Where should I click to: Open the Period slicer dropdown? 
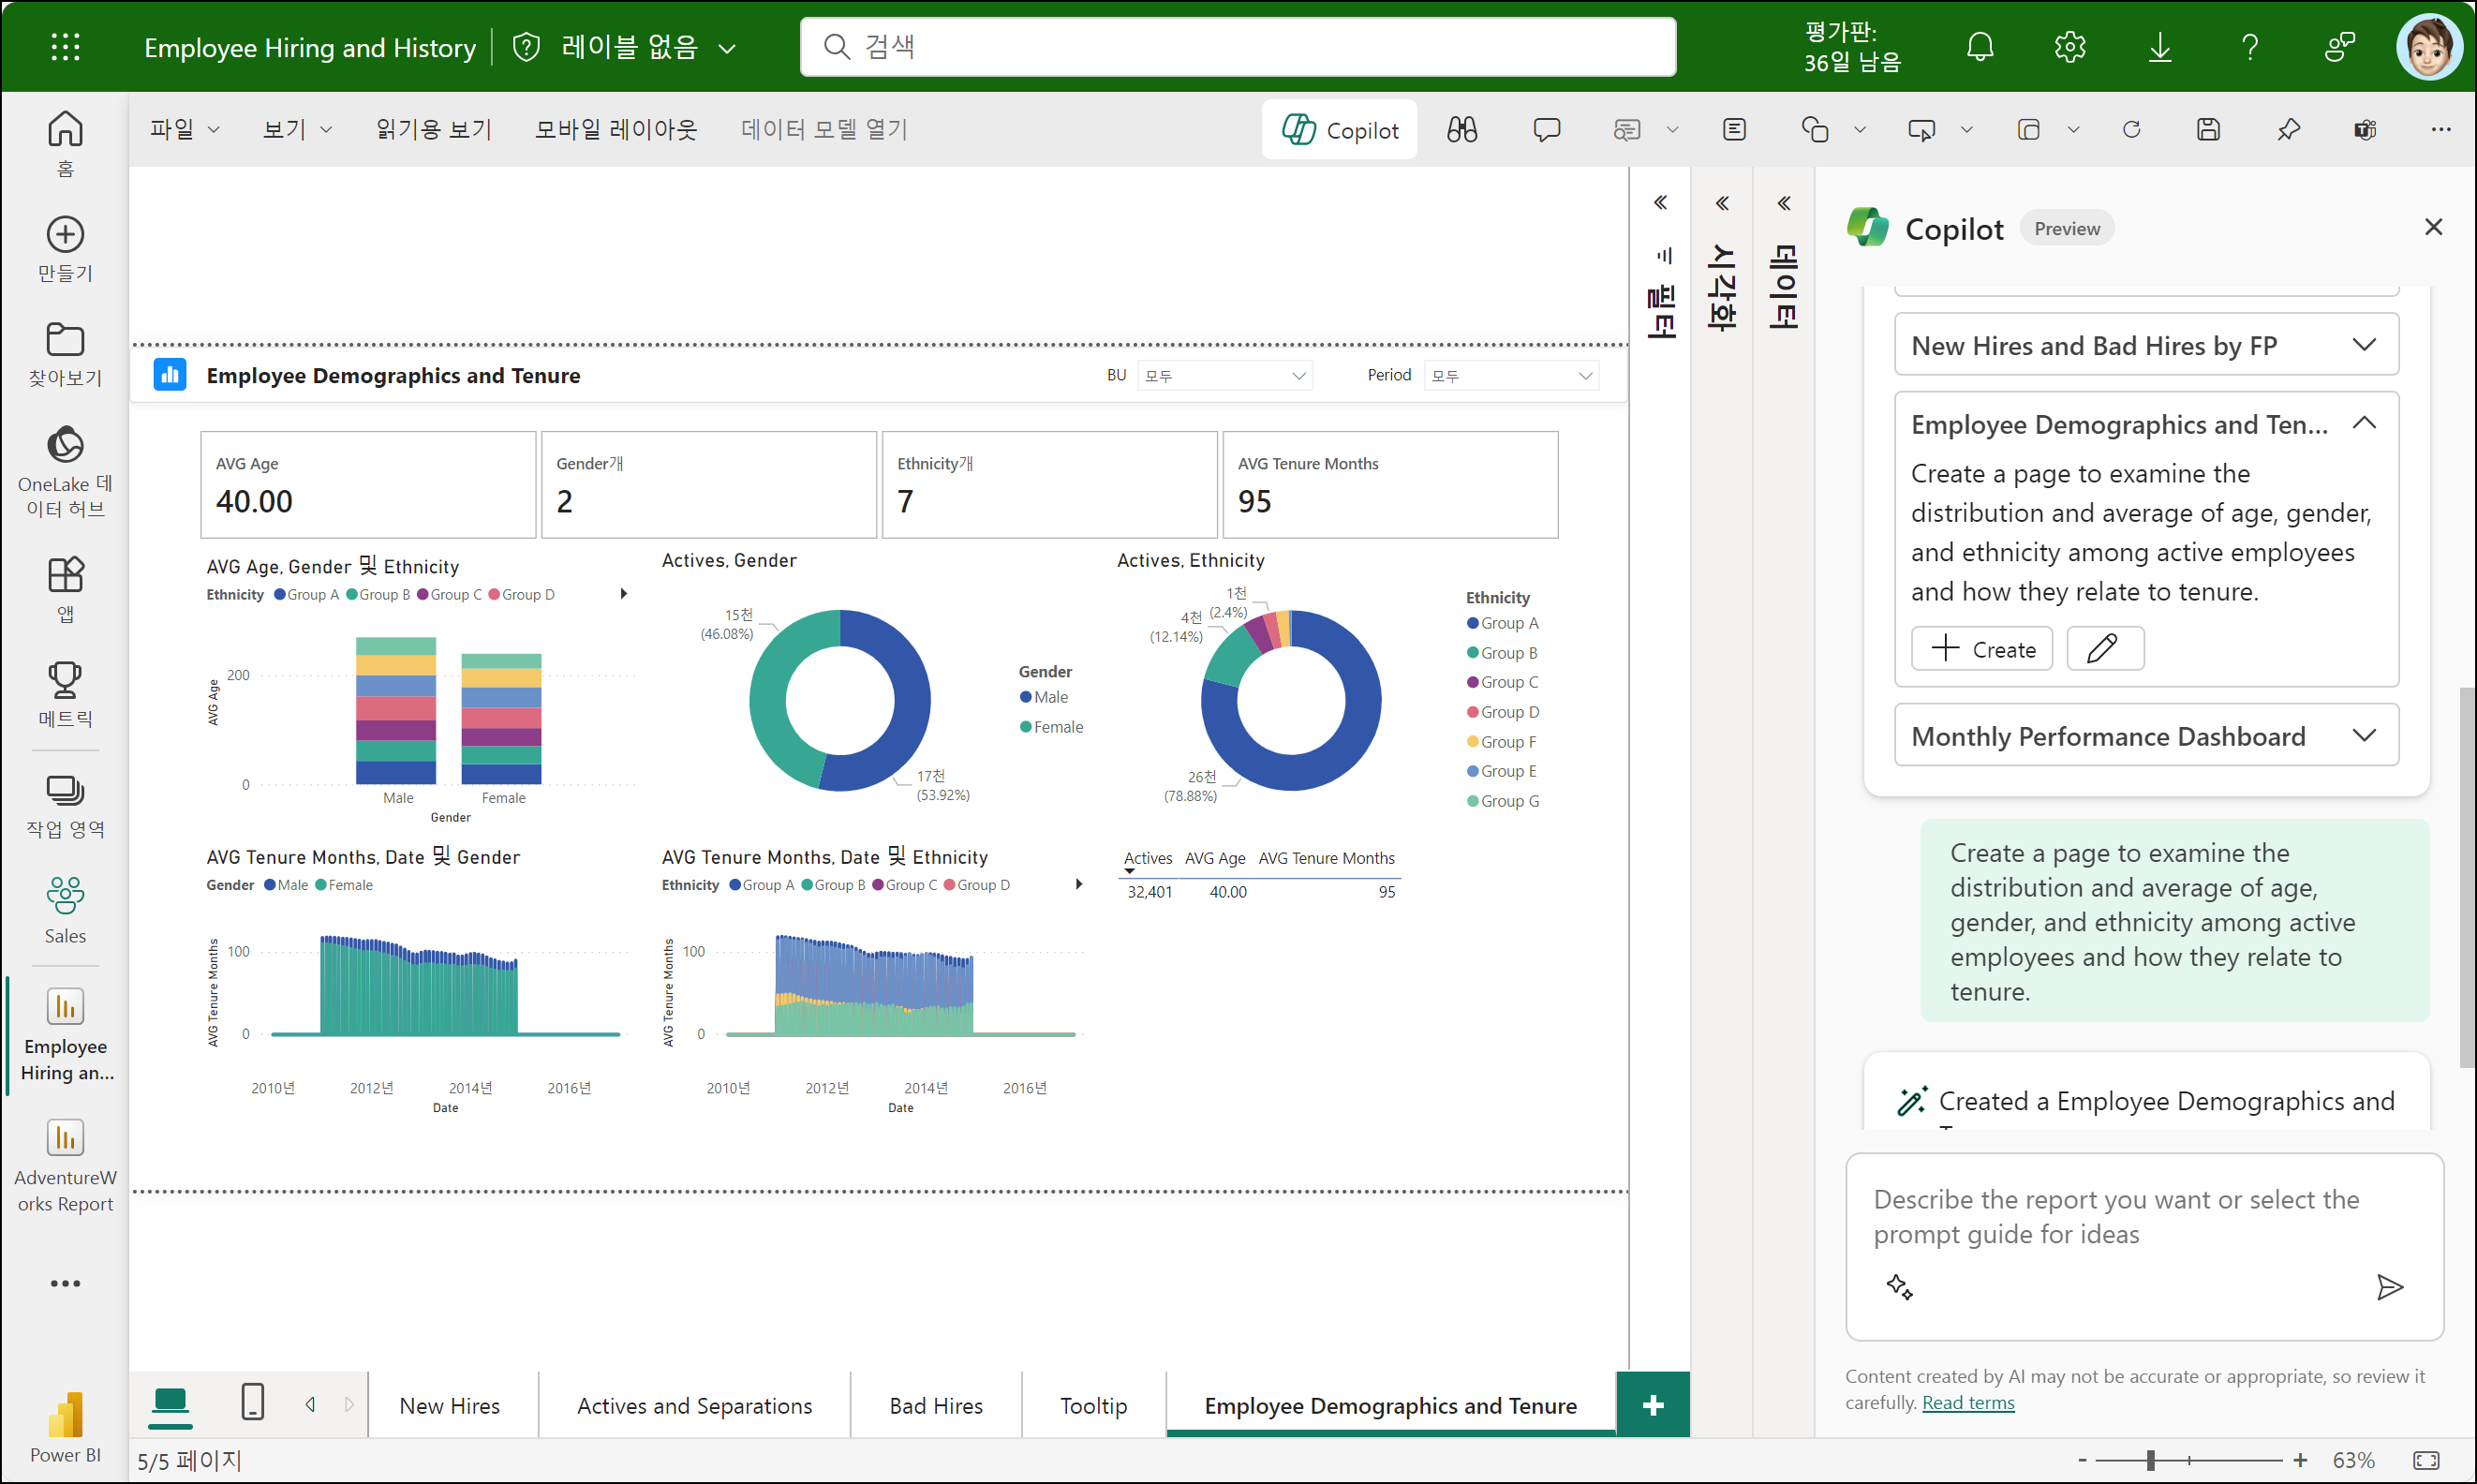1510,376
